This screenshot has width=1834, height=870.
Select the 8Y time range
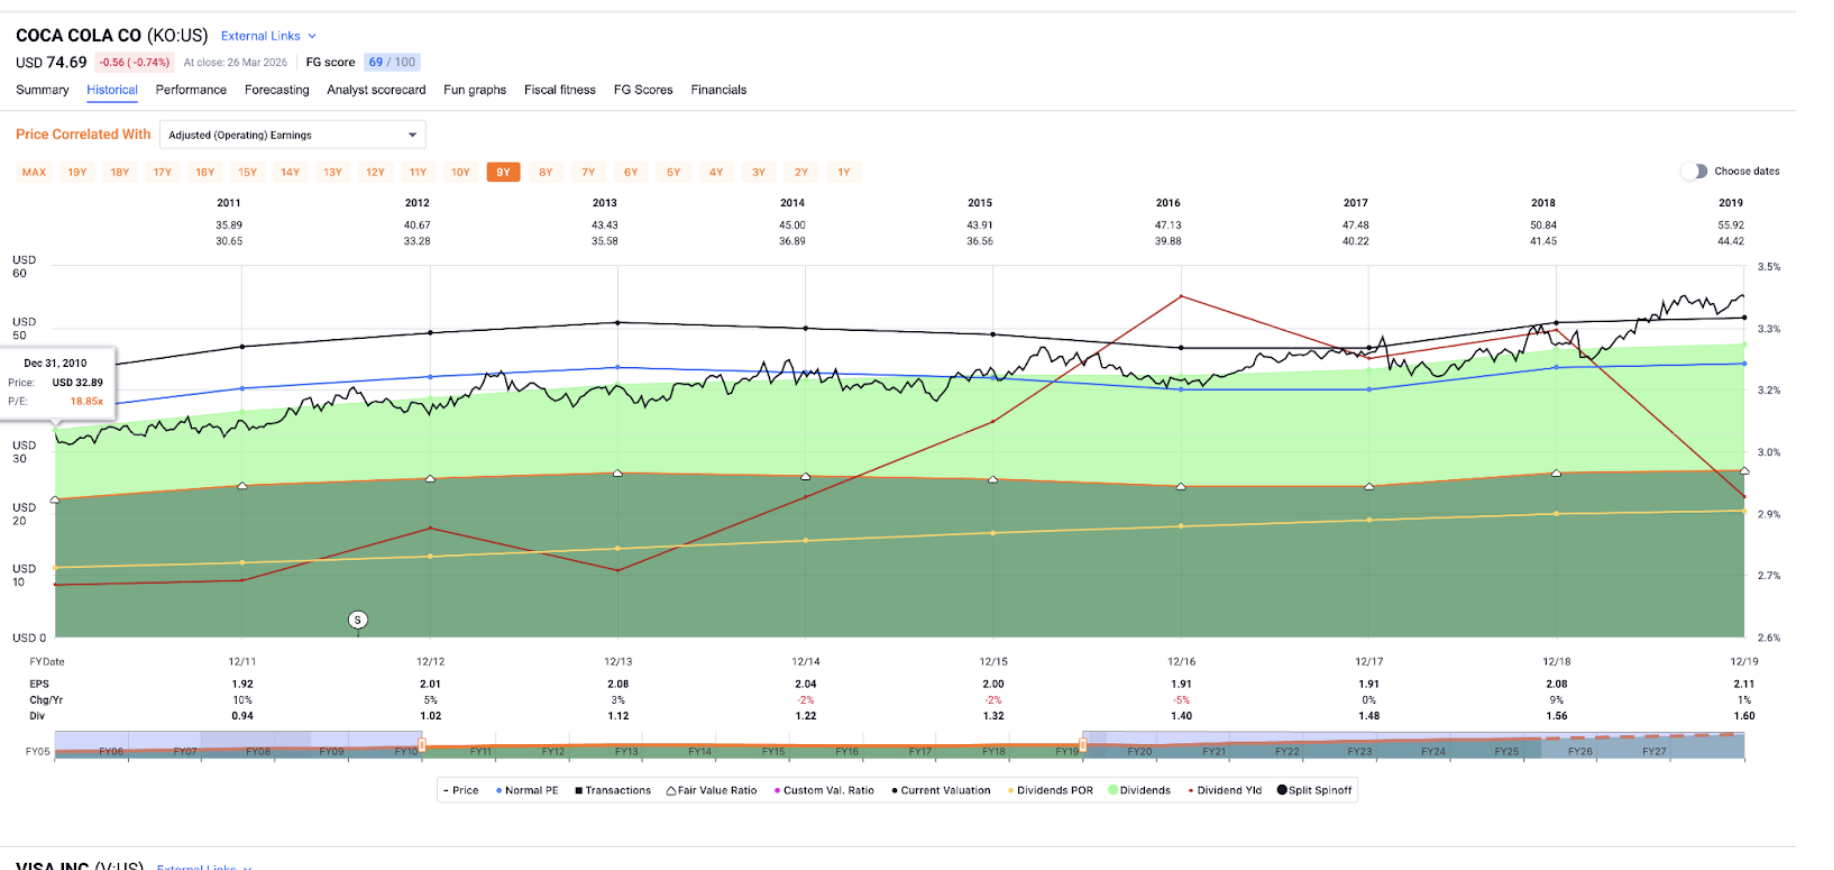tap(546, 172)
